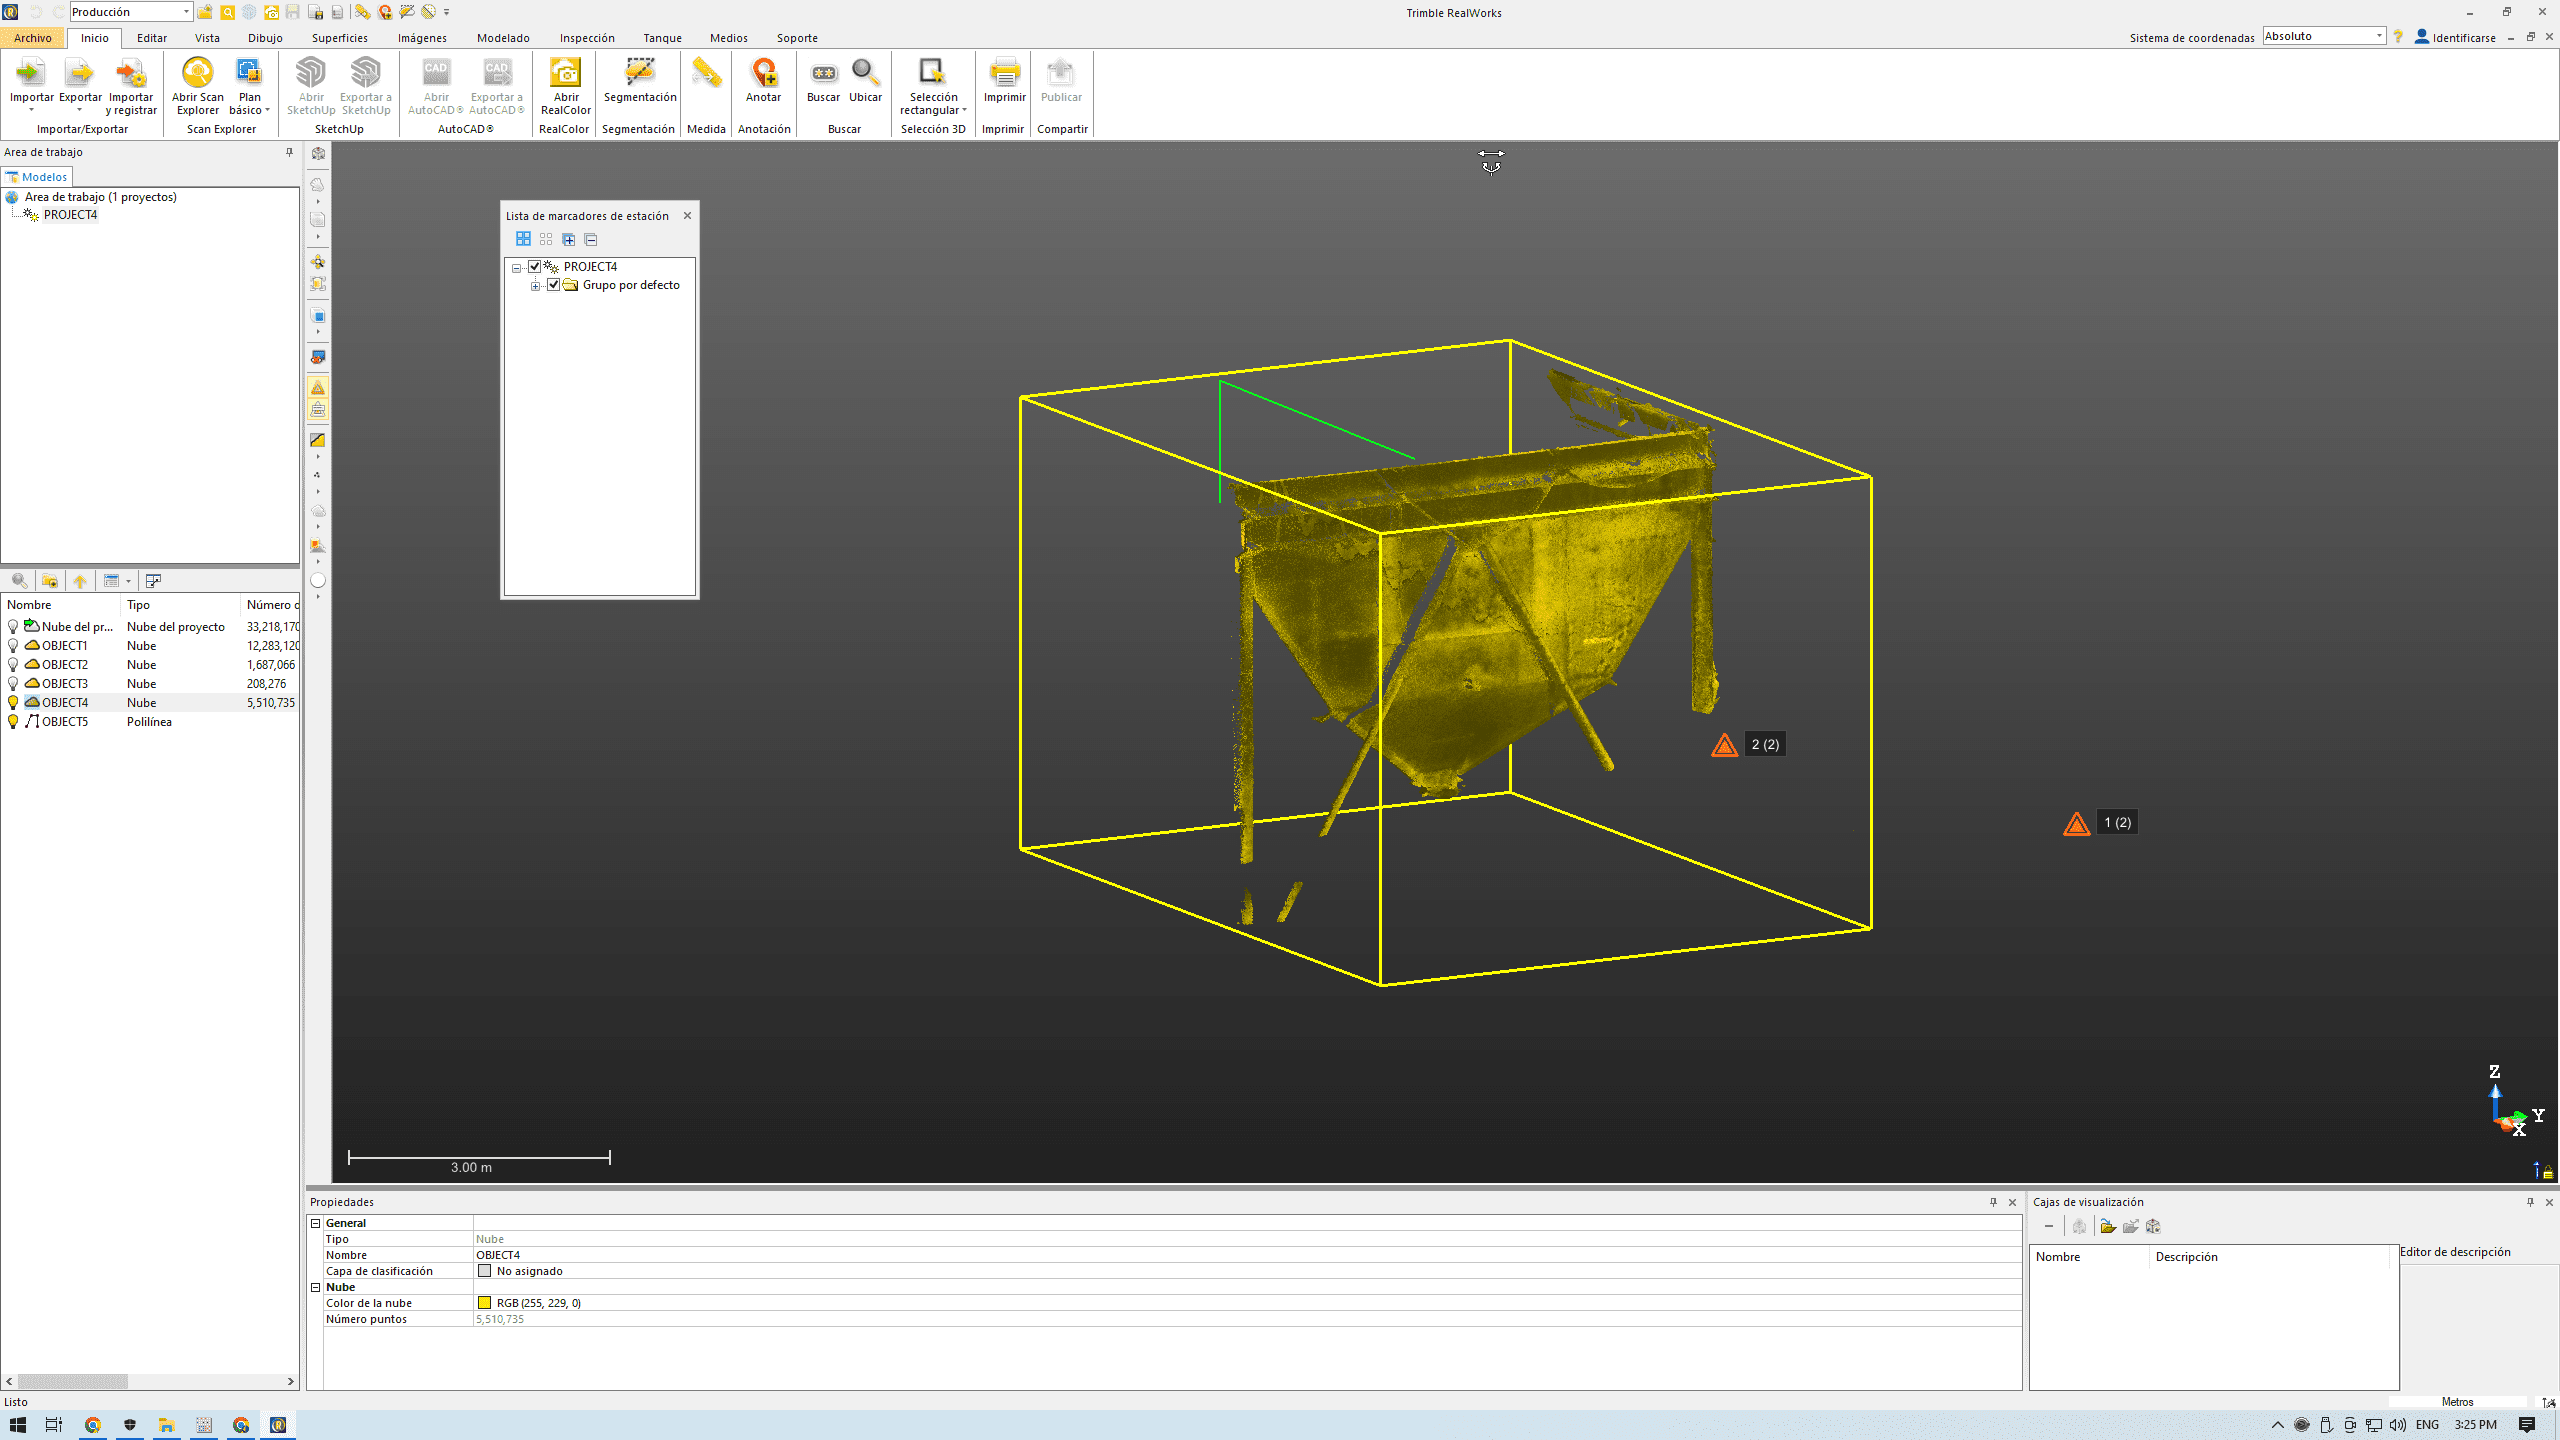The image size is (2560, 1440).
Task: Select the Segmentación tool
Action: (640, 73)
